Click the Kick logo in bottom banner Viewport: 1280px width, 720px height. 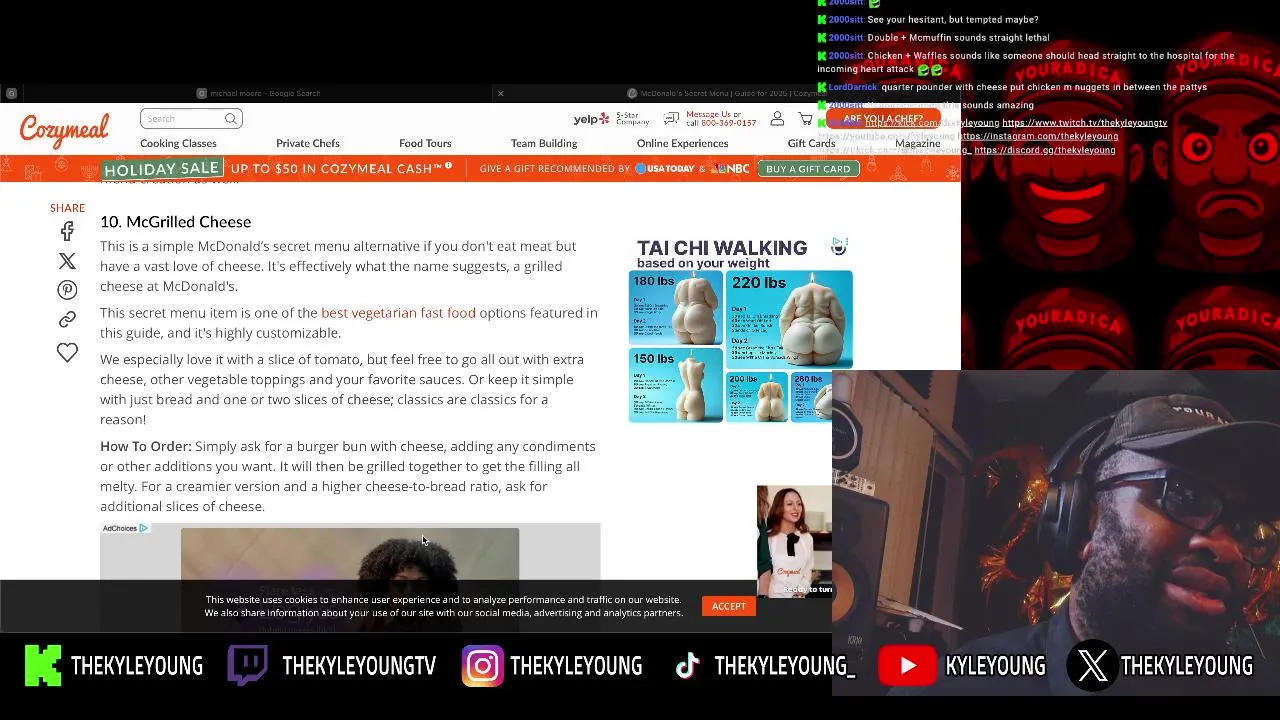click(x=43, y=666)
